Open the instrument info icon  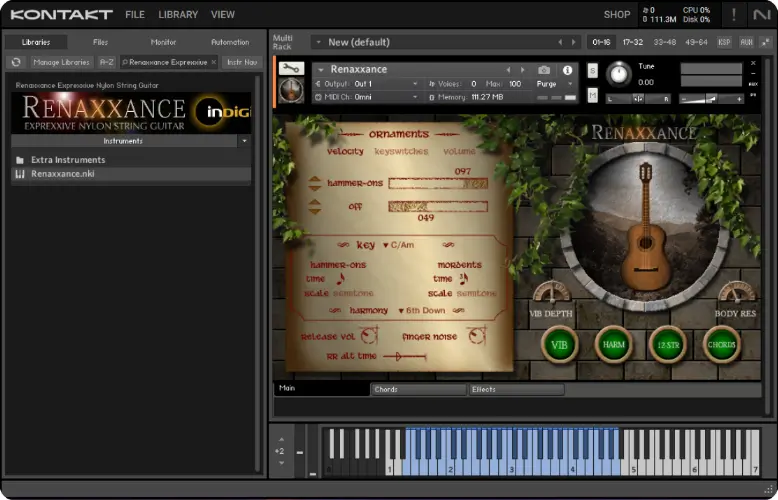567,70
